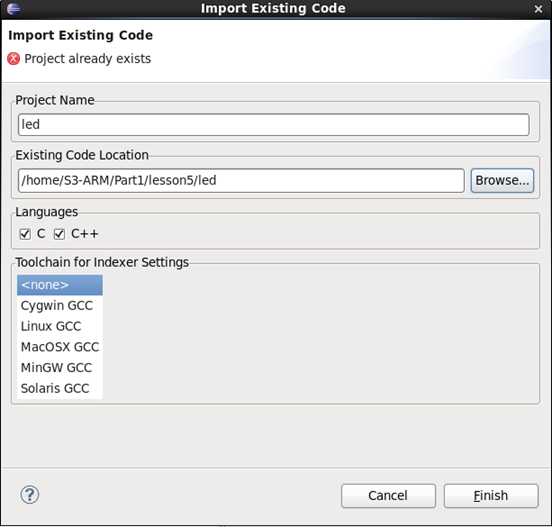The width and height of the screenshot is (552, 527).
Task: Choose Cygwin GCC toolchain
Action: 59,305
